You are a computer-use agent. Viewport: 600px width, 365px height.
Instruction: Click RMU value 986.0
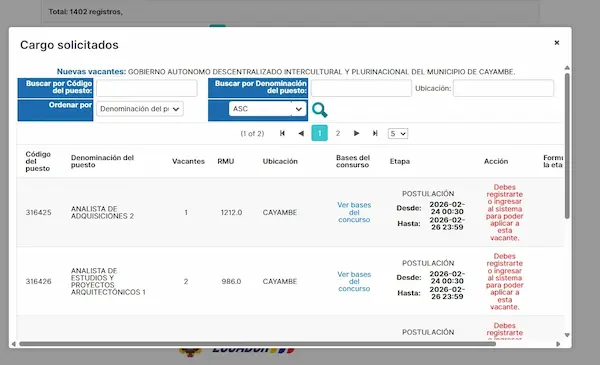click(x=231, y=281)
